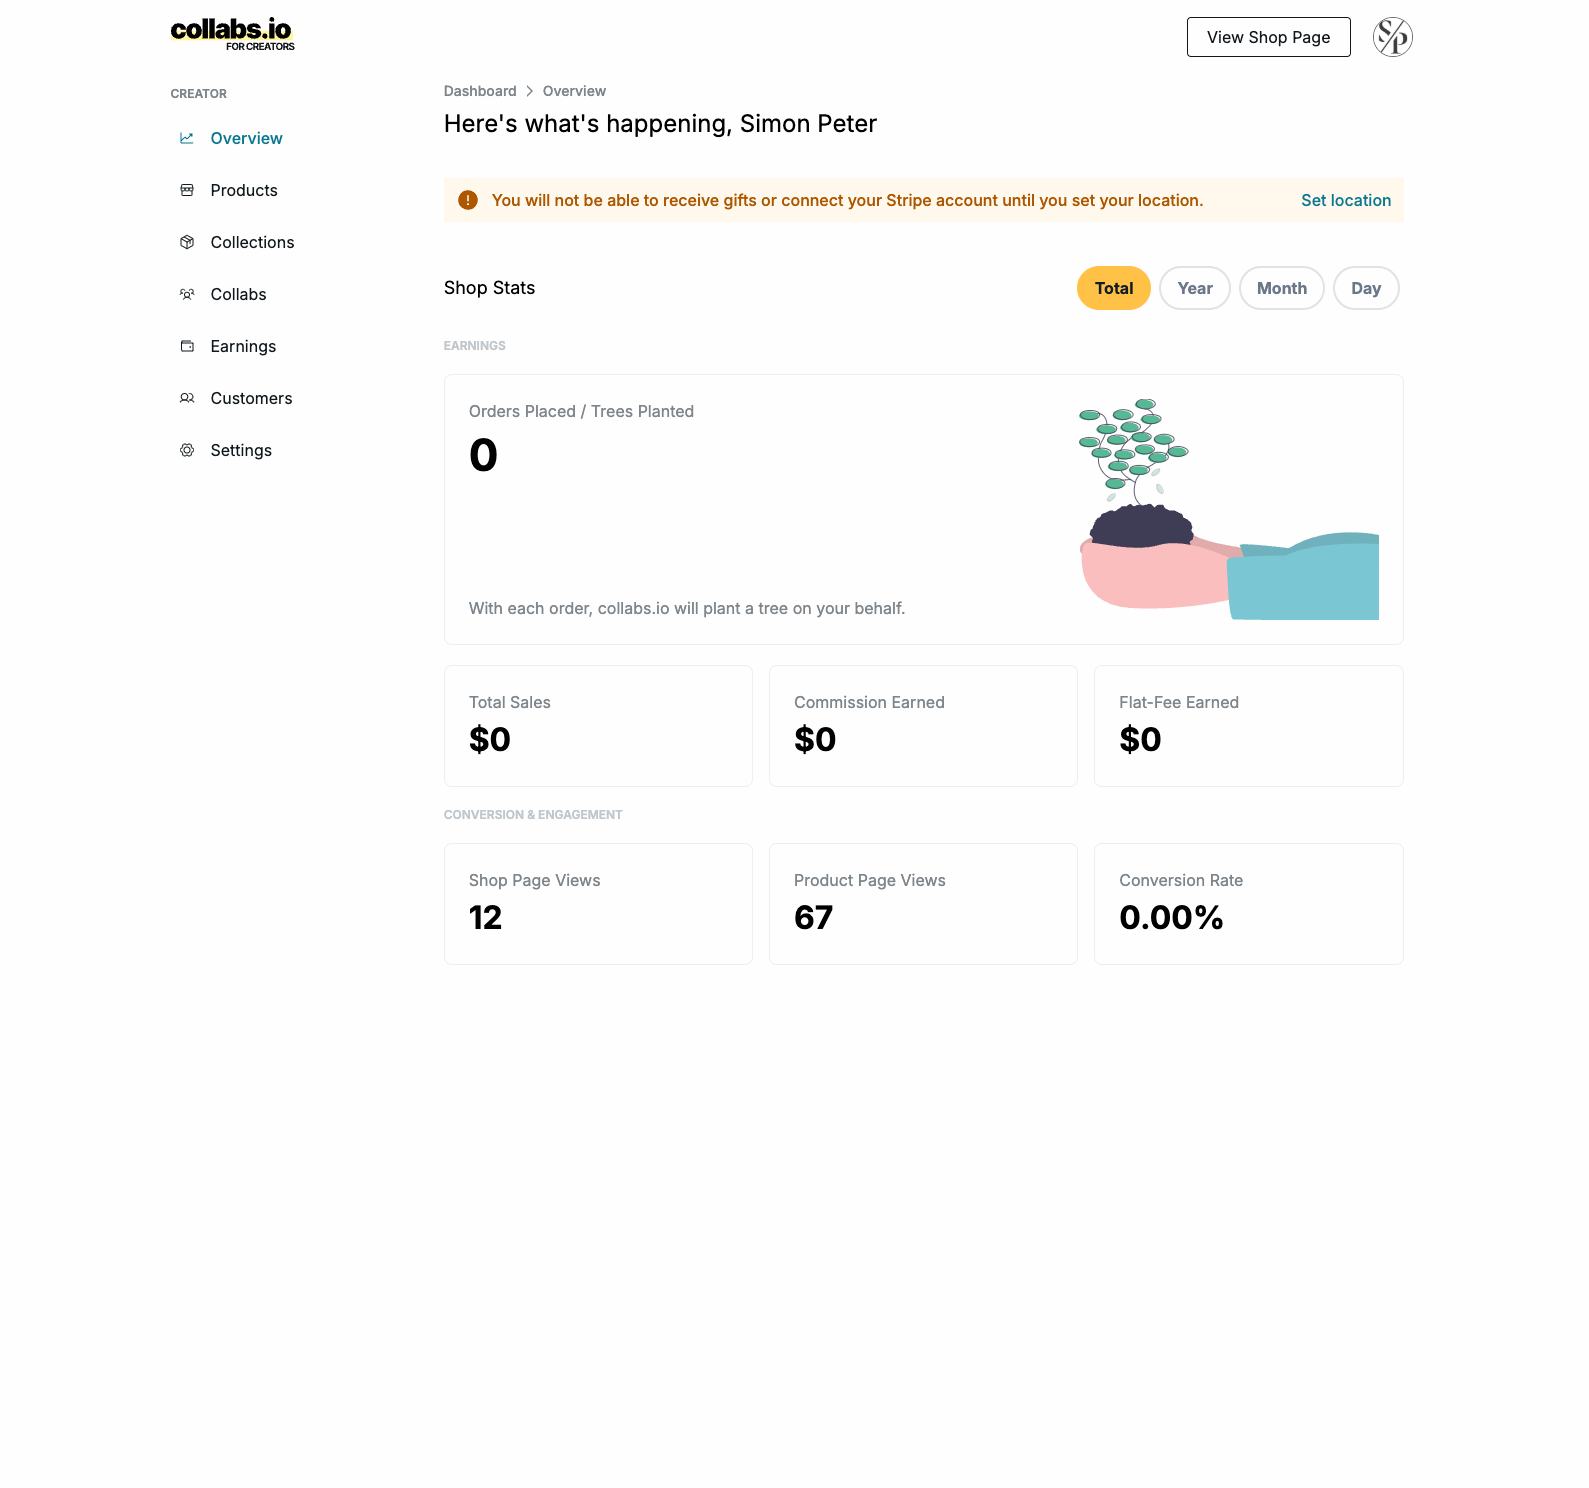Click the Collections box icon
The height and width of the screenshot is (1488, 1589).
tap(187, 242)
